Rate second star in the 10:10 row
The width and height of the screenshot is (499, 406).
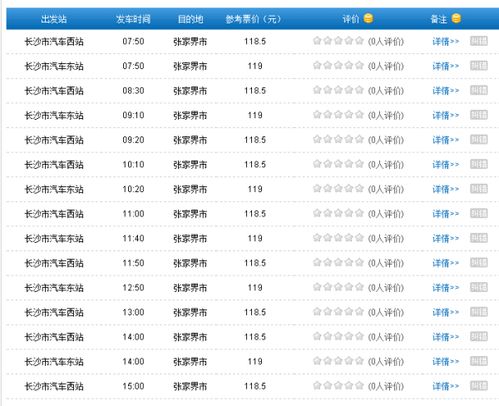click(x=328, y=164)
